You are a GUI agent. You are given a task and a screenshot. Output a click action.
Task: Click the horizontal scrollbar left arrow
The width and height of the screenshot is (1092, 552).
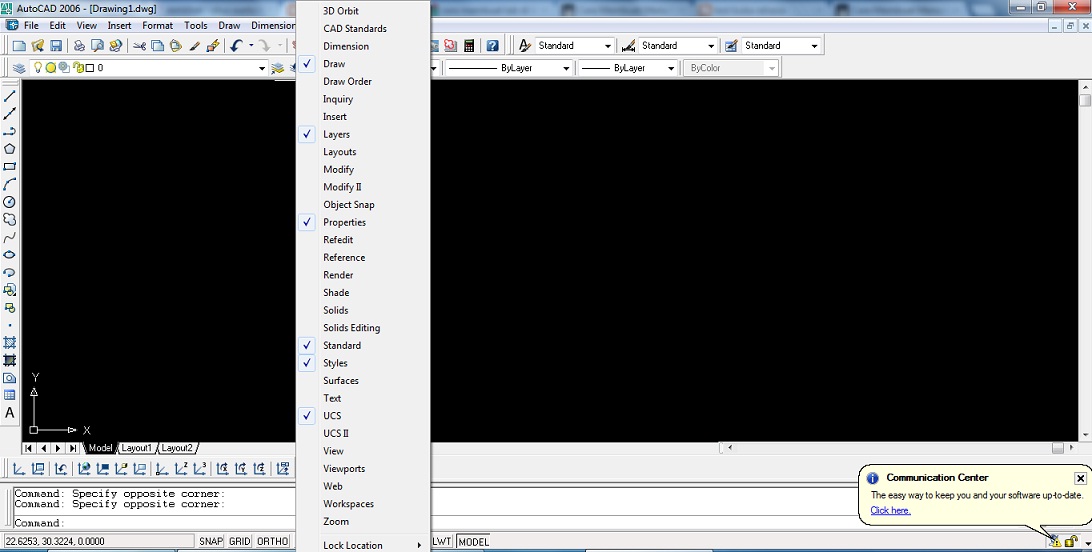pyautogui.click(x=729, y=448)
